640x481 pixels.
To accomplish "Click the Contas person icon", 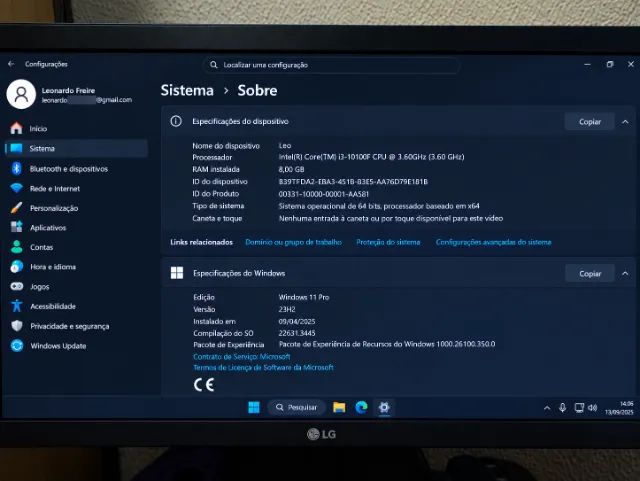I will (x=17, y=247).
